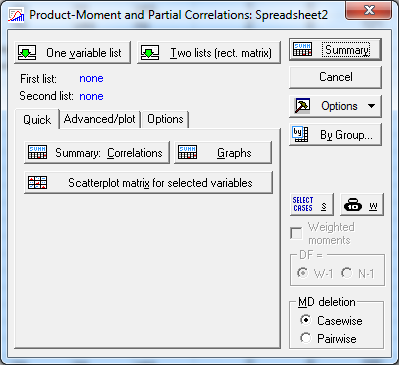Cancel the correlations dialog
The image size is (399, 365).
pos(335,77)
